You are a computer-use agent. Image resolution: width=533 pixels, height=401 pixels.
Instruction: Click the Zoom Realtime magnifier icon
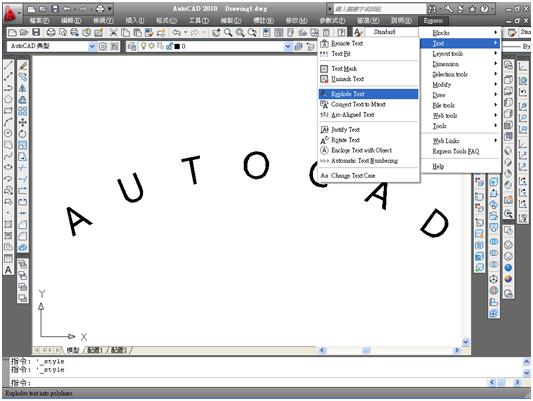[228, 33]
